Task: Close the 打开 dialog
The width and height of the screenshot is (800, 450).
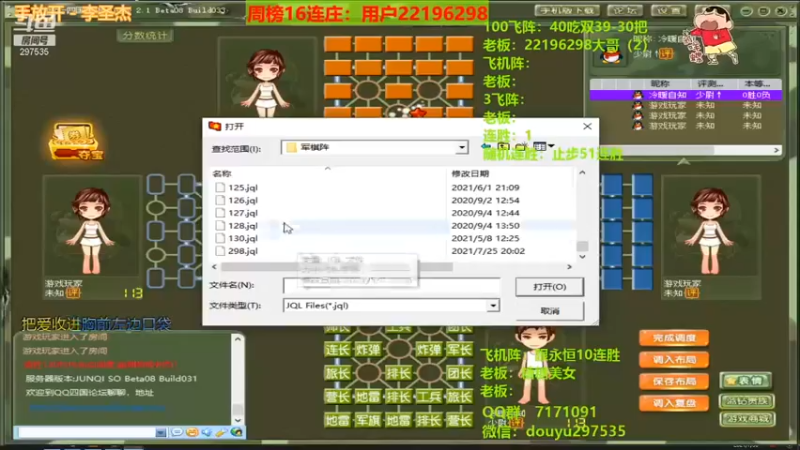Action: click(x=587, y=126)
